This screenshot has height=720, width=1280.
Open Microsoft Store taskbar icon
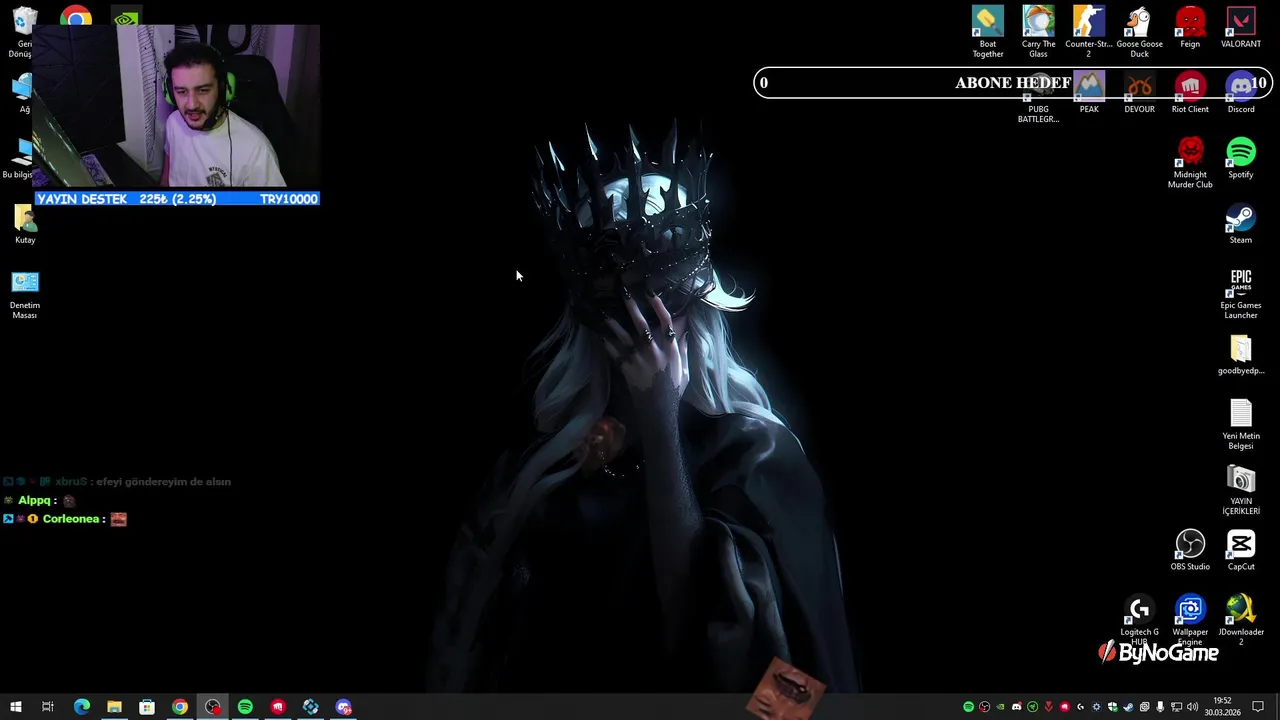(147, 707)
